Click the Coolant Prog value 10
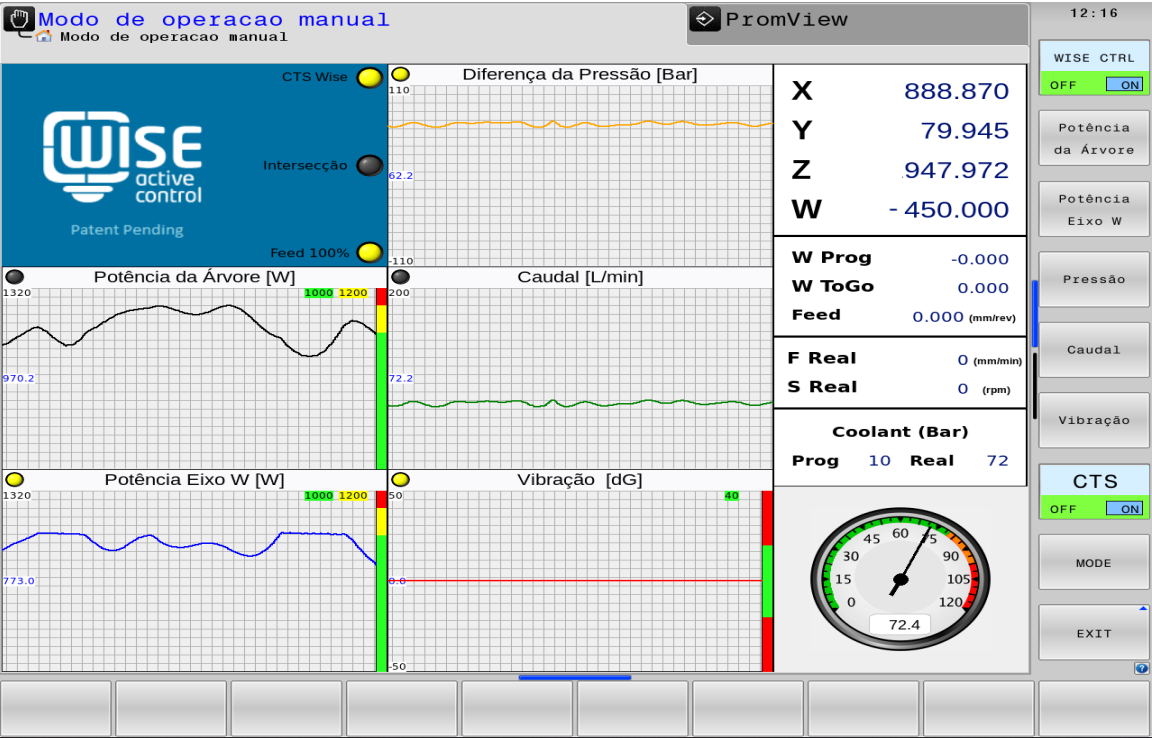 [x=879, y=461]
